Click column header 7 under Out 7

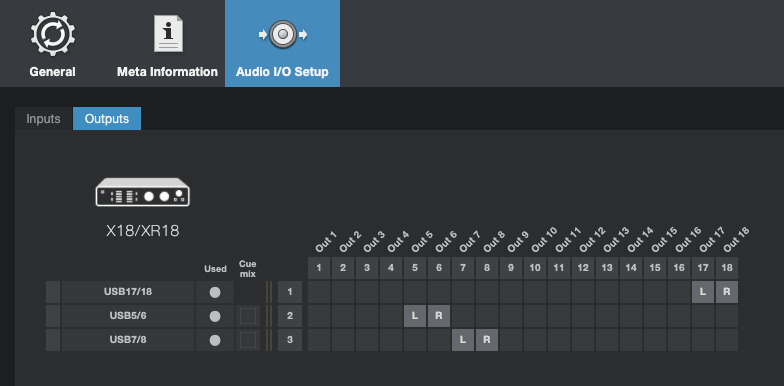[x=463, y=268]
